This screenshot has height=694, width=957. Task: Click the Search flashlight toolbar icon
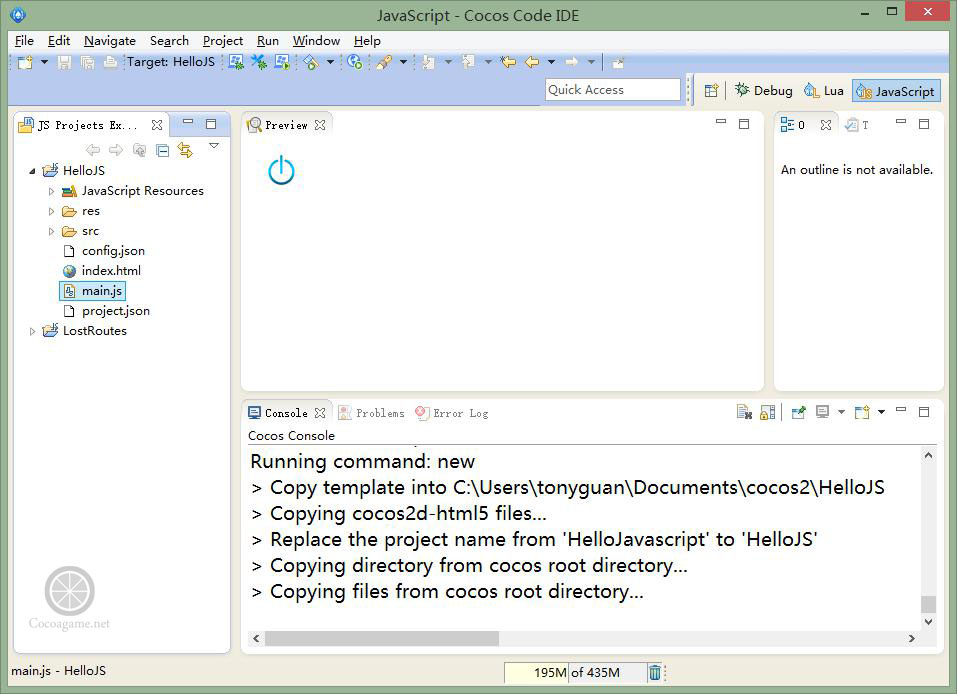pyautogui.click(x=384, y=62)
